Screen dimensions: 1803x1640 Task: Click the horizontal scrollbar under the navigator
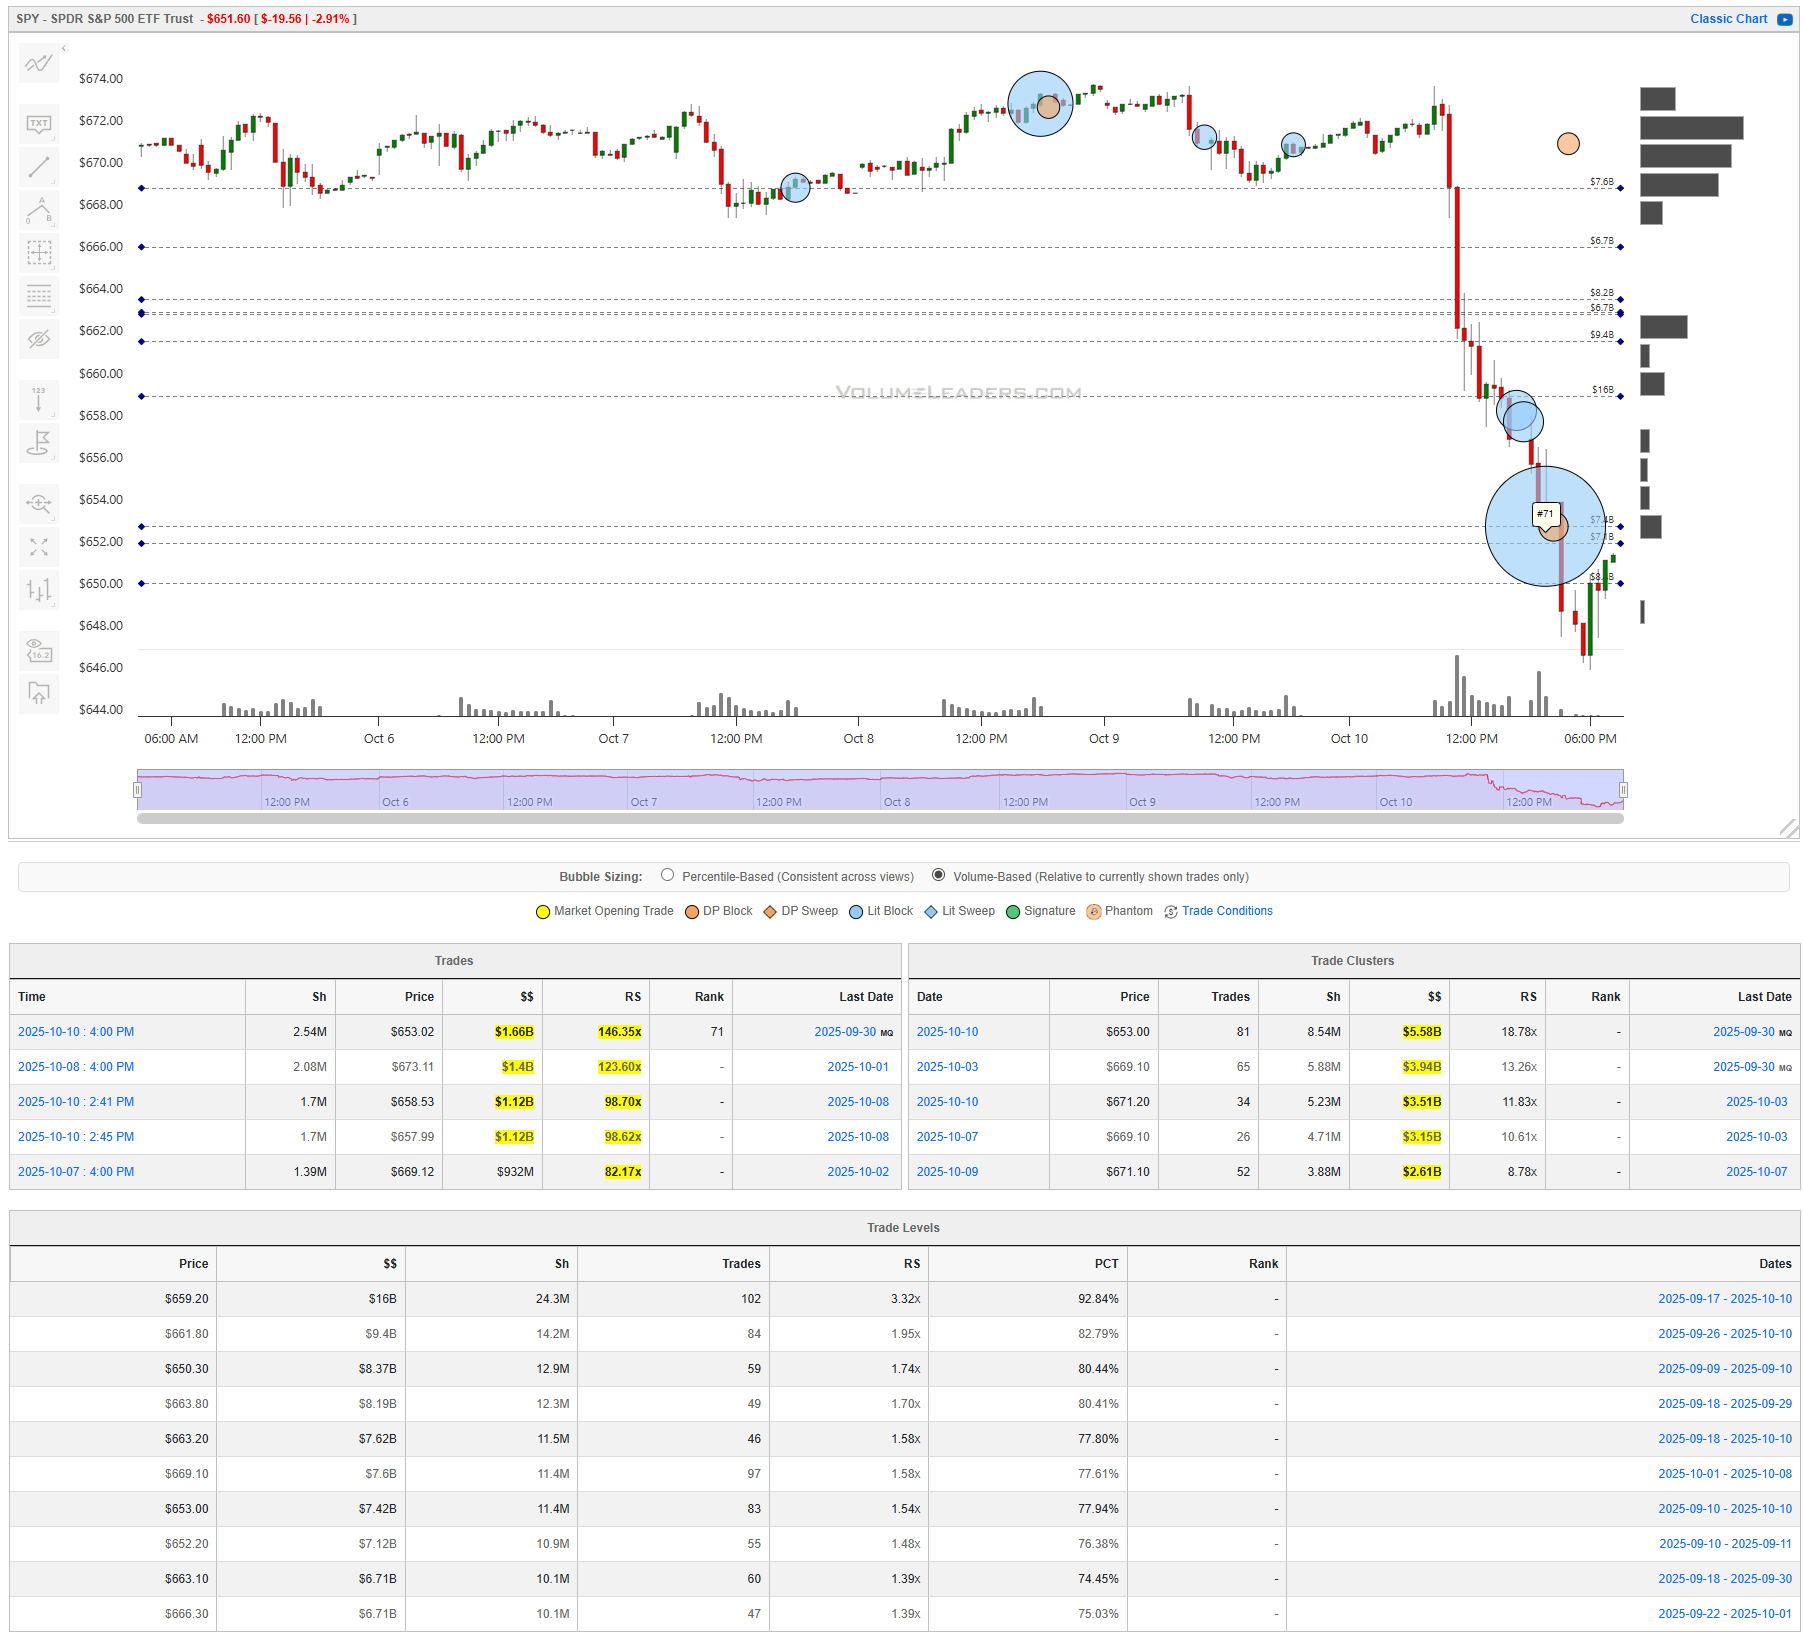[880, 818]
